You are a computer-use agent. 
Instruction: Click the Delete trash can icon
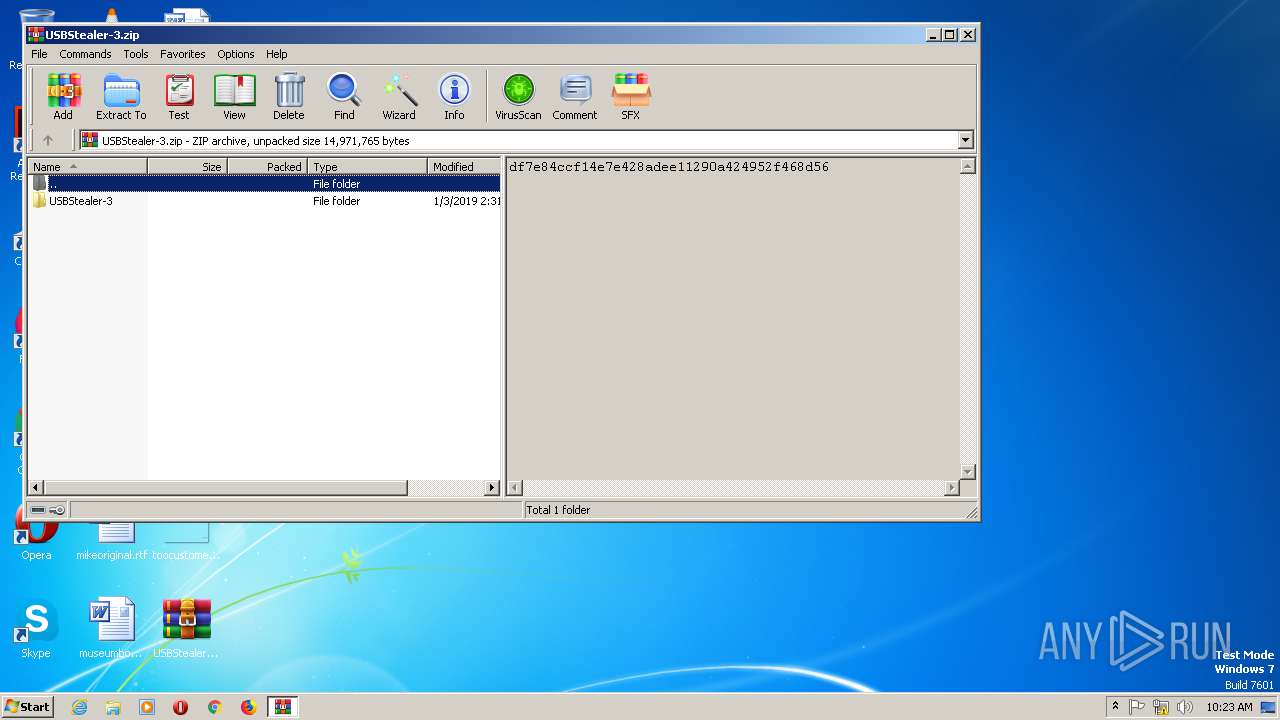[x=289, y=97]
